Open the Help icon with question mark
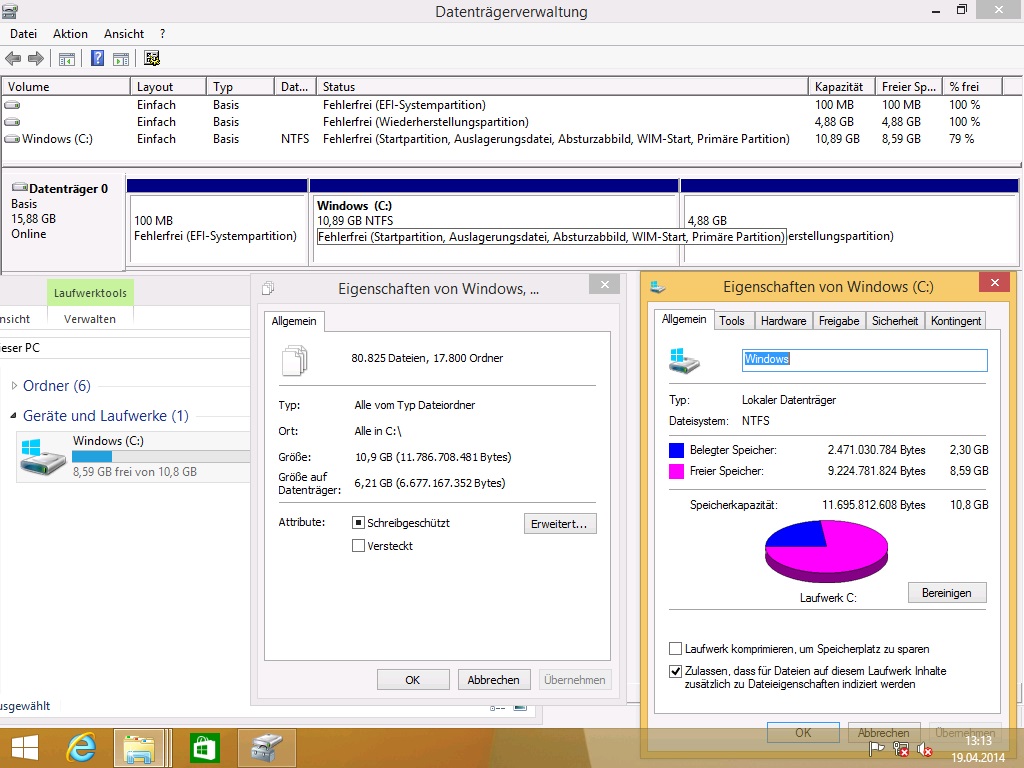 (97, 59)
